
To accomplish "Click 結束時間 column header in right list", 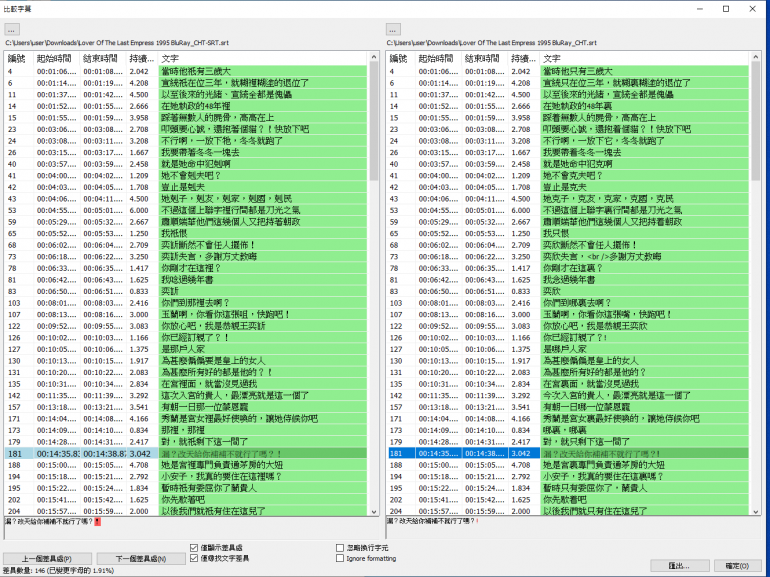I will pos(485,58).
